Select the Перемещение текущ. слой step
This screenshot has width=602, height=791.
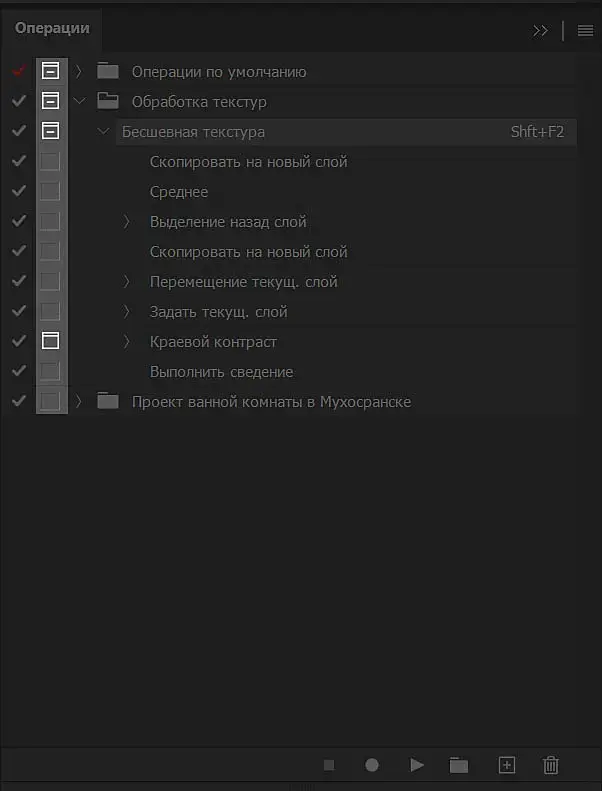(243, 281)
